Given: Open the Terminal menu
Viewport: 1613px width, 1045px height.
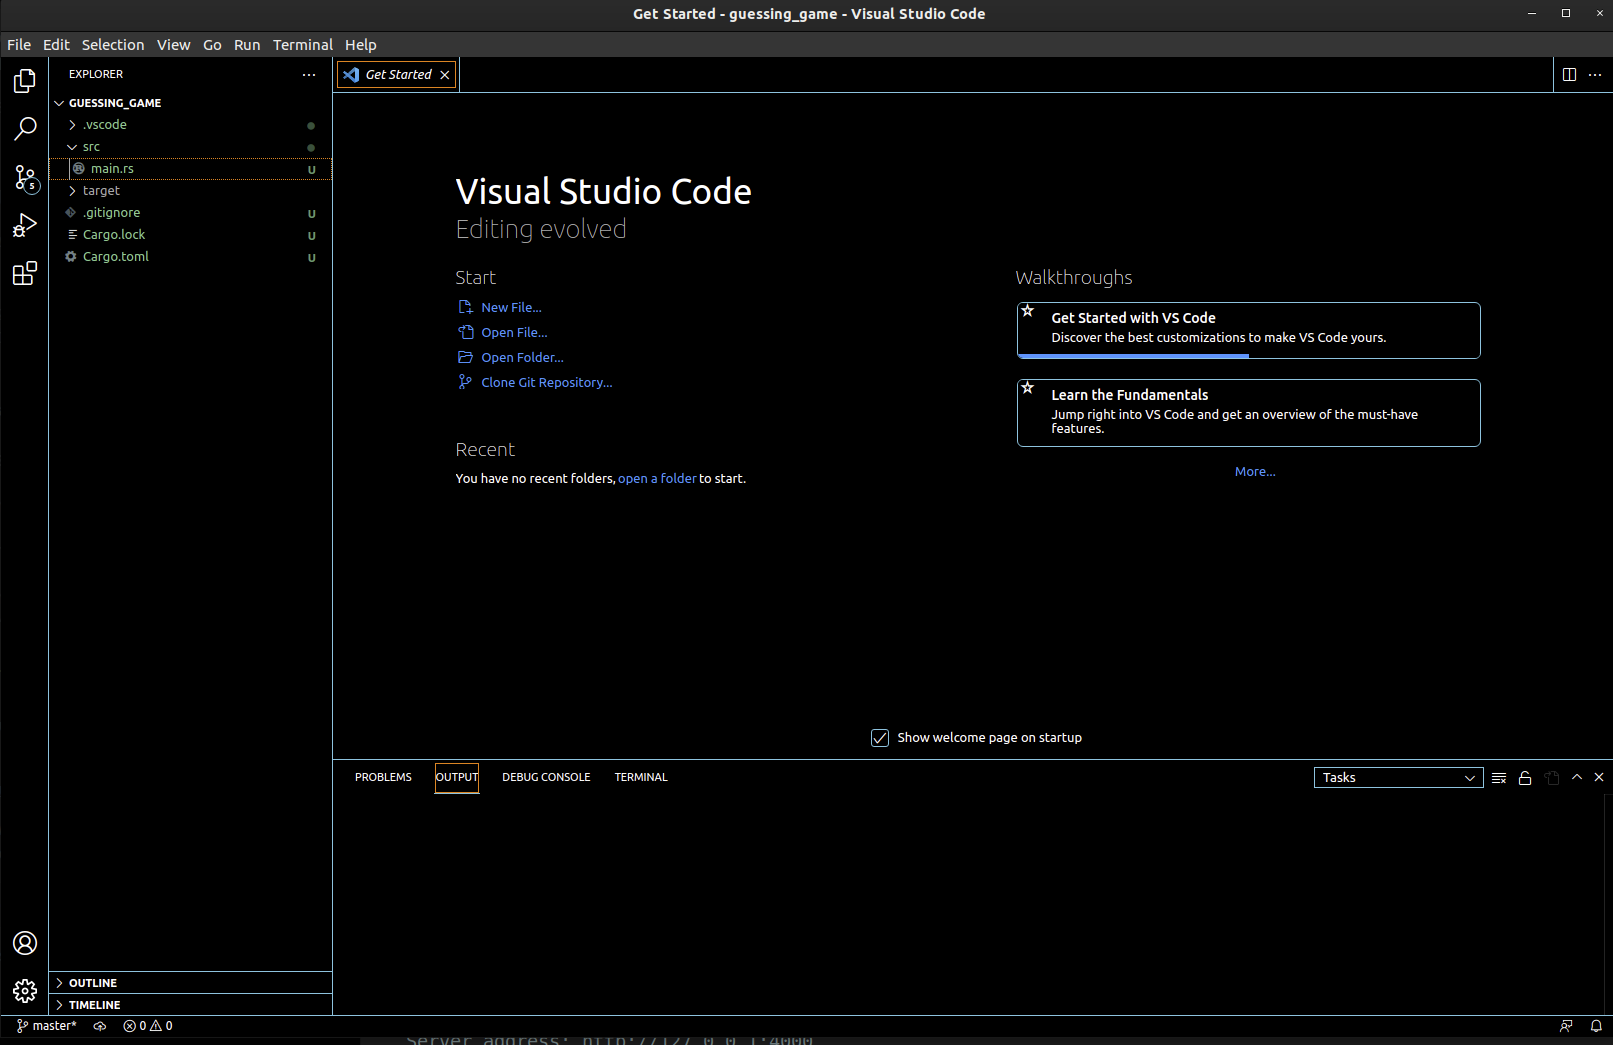Looking at the screenshot, I should pyautogui.click(x=303, y=45).
